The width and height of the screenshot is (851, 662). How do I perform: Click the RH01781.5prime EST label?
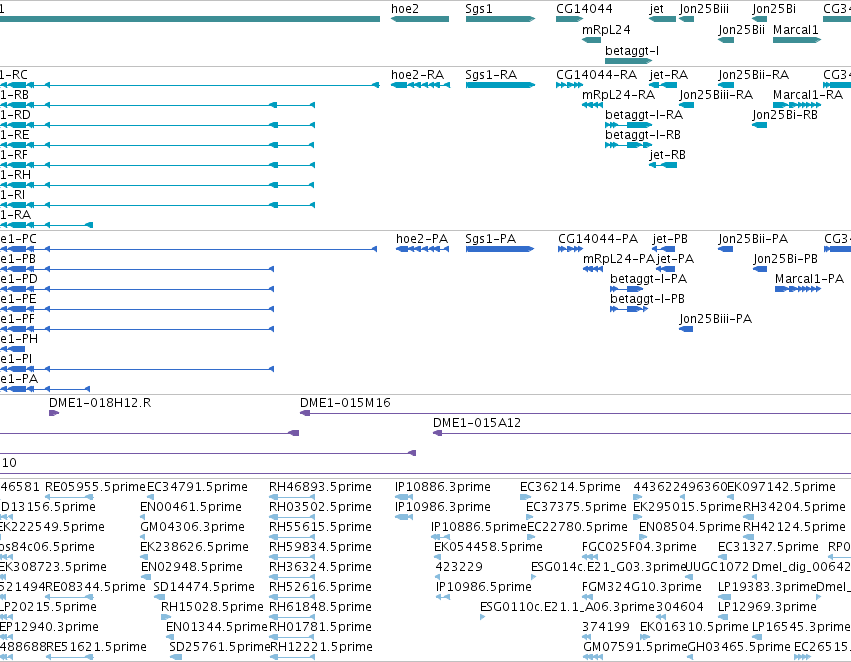pyautogui.click(x=320, y=627)
